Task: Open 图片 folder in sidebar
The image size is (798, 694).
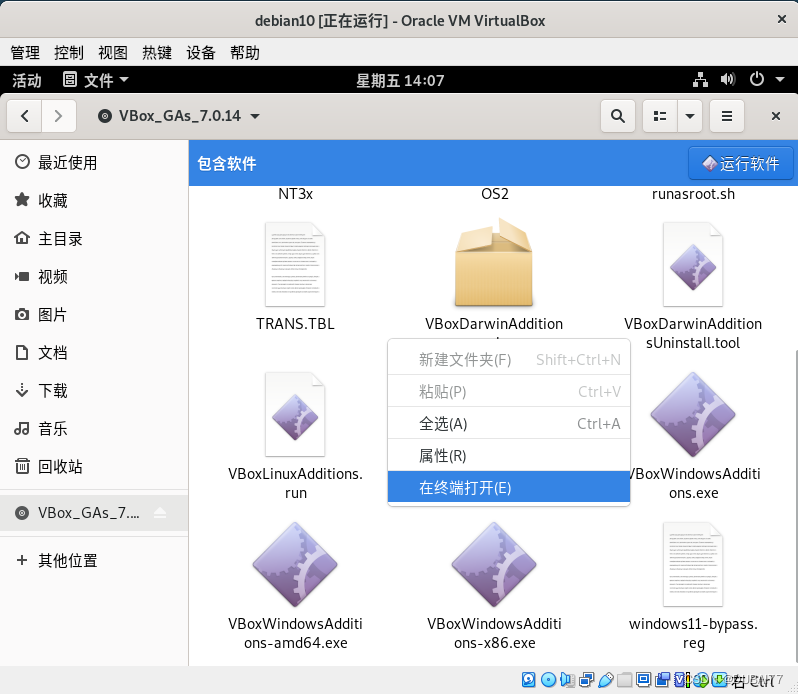Action: pyautogui.click(x=94, y=314)
